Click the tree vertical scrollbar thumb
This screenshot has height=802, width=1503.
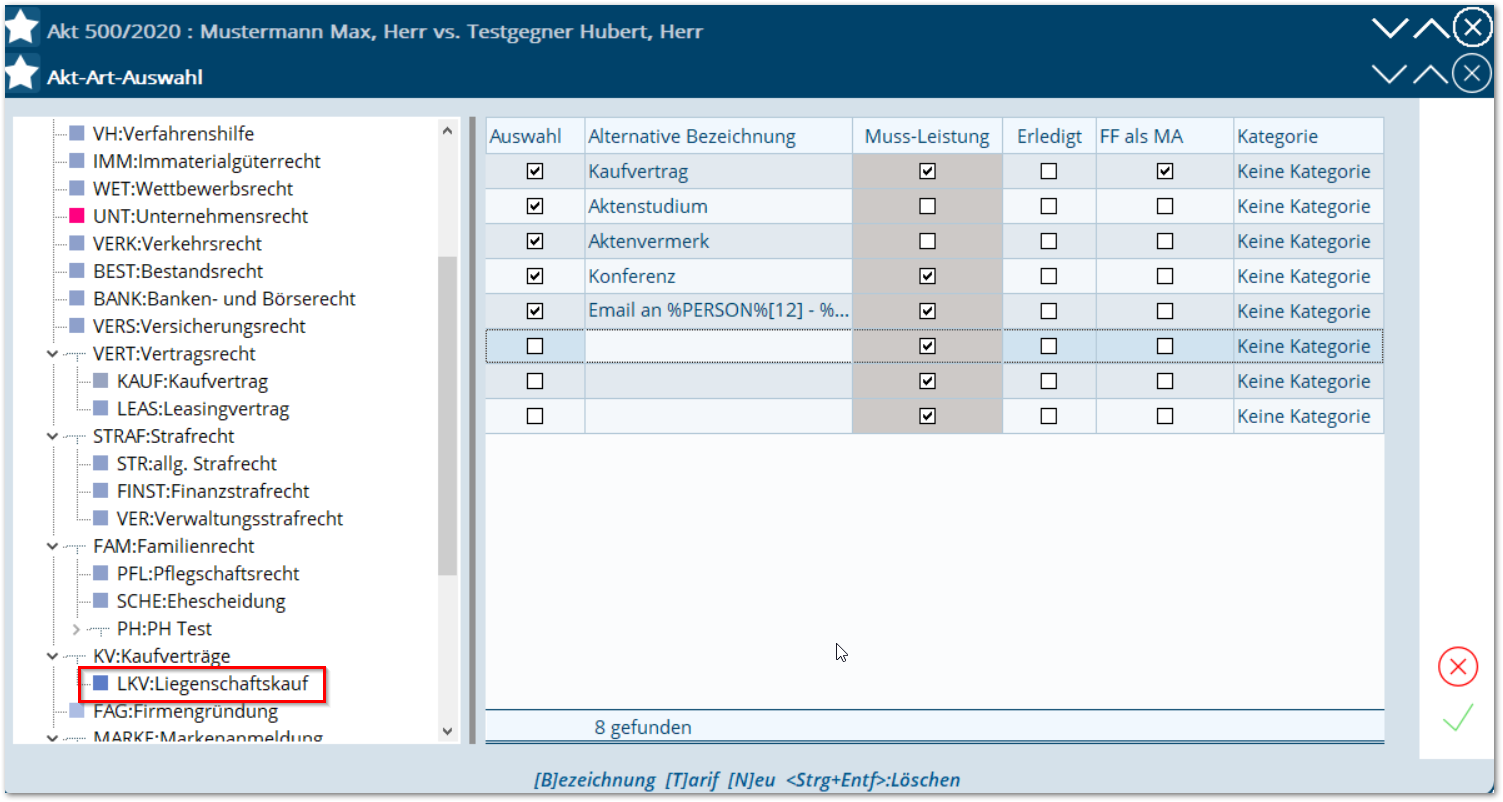pos(447,415)
